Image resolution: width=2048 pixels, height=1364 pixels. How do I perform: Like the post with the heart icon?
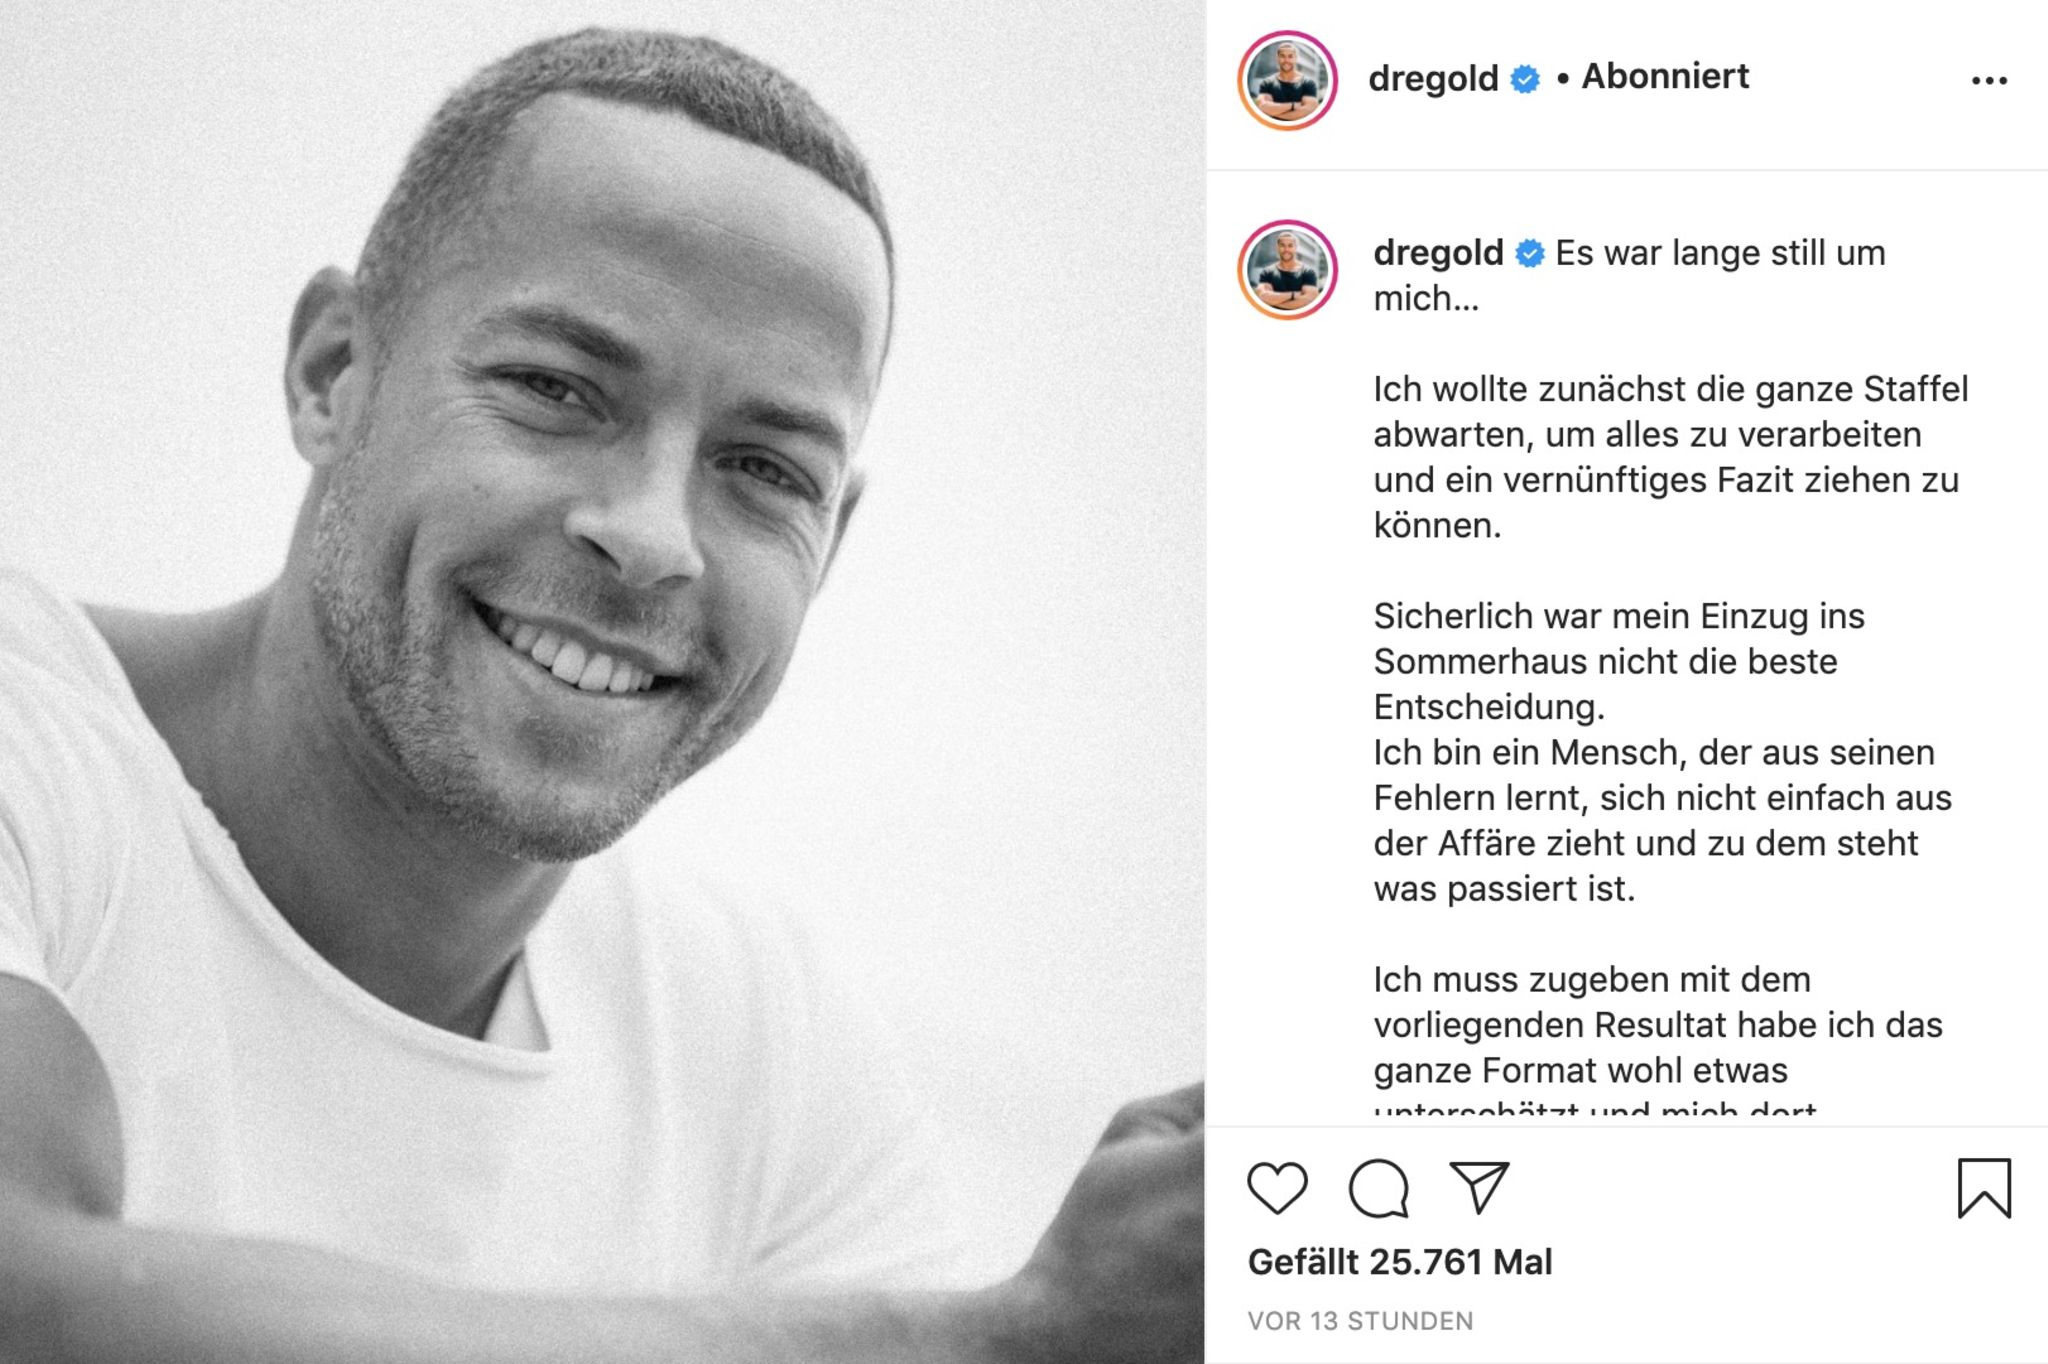click(x=1277, y=1188)
